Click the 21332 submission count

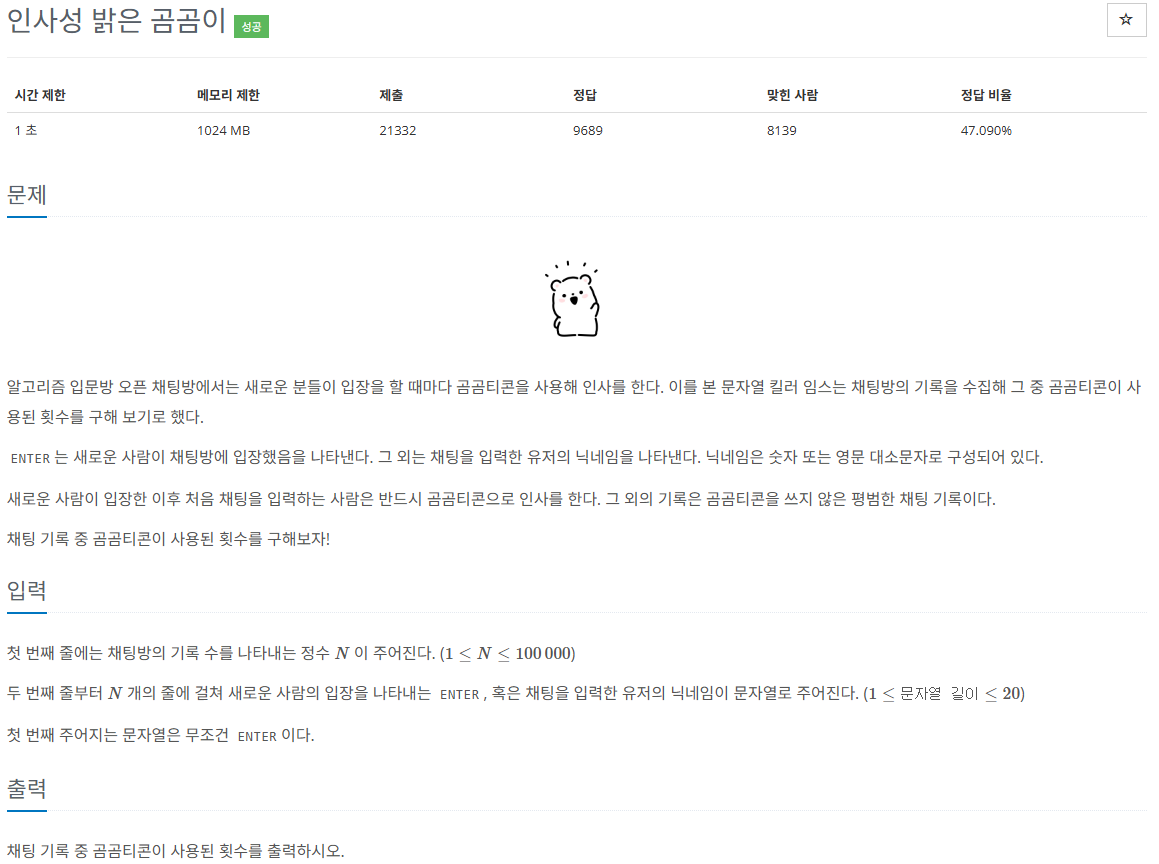[398, 131]
